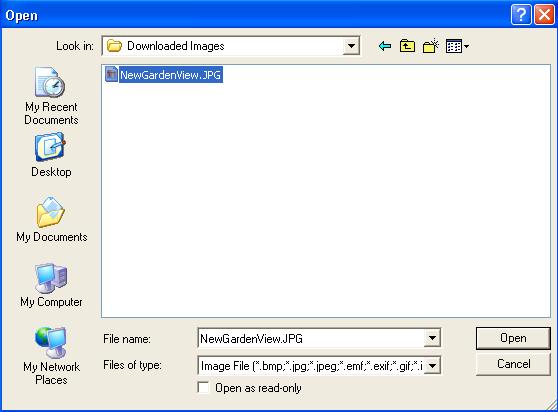Open My Network Places
Screen dimensions: 558x412
tap(51, 356)
